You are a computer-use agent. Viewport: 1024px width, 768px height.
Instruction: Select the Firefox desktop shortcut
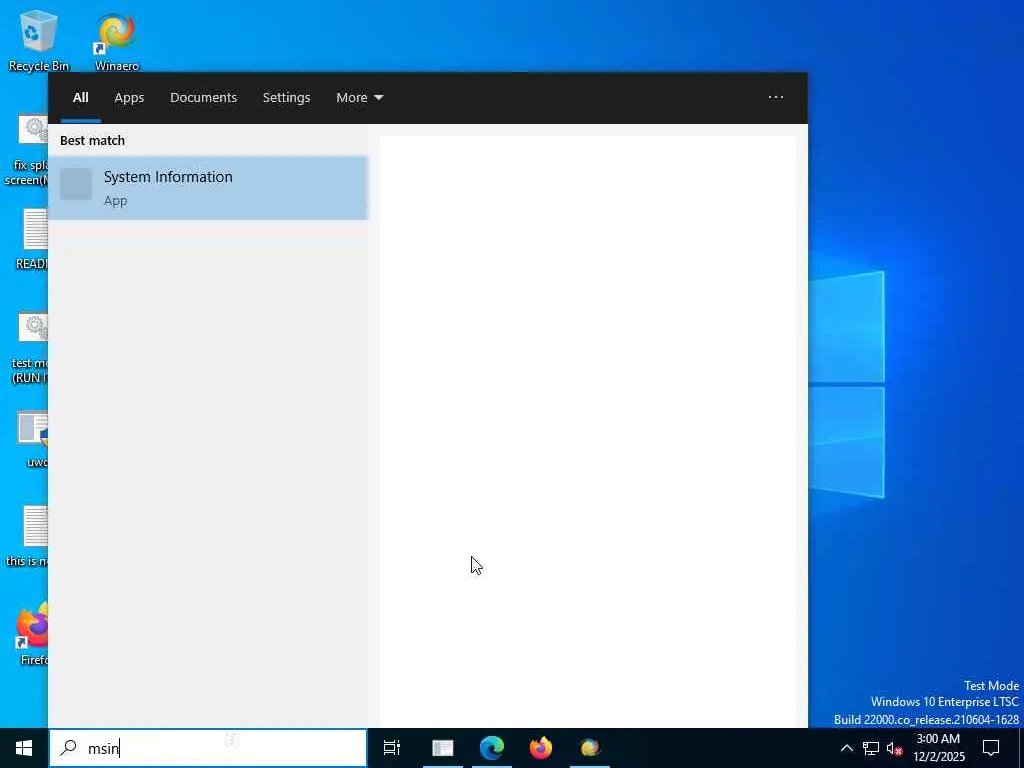33,633
